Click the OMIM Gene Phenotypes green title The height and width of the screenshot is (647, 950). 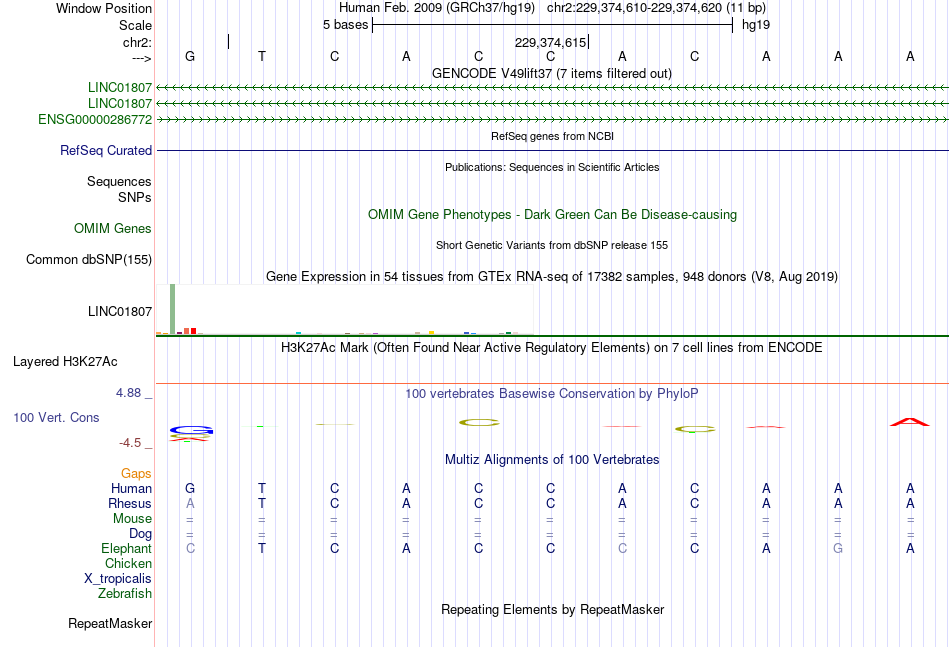553,214
